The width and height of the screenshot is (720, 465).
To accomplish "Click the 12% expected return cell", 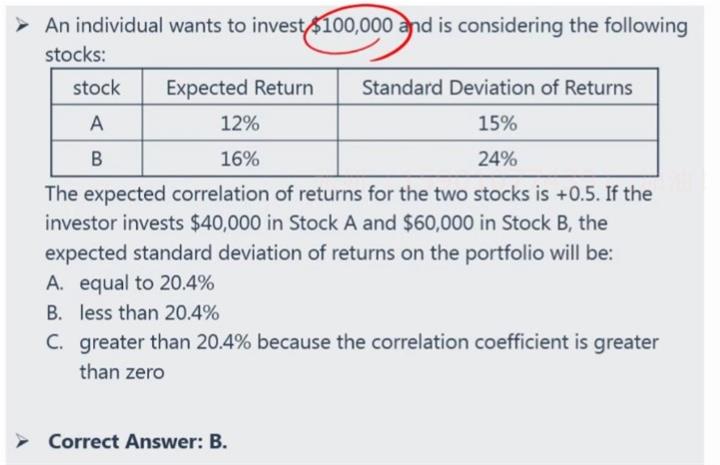I will point(239,124).
